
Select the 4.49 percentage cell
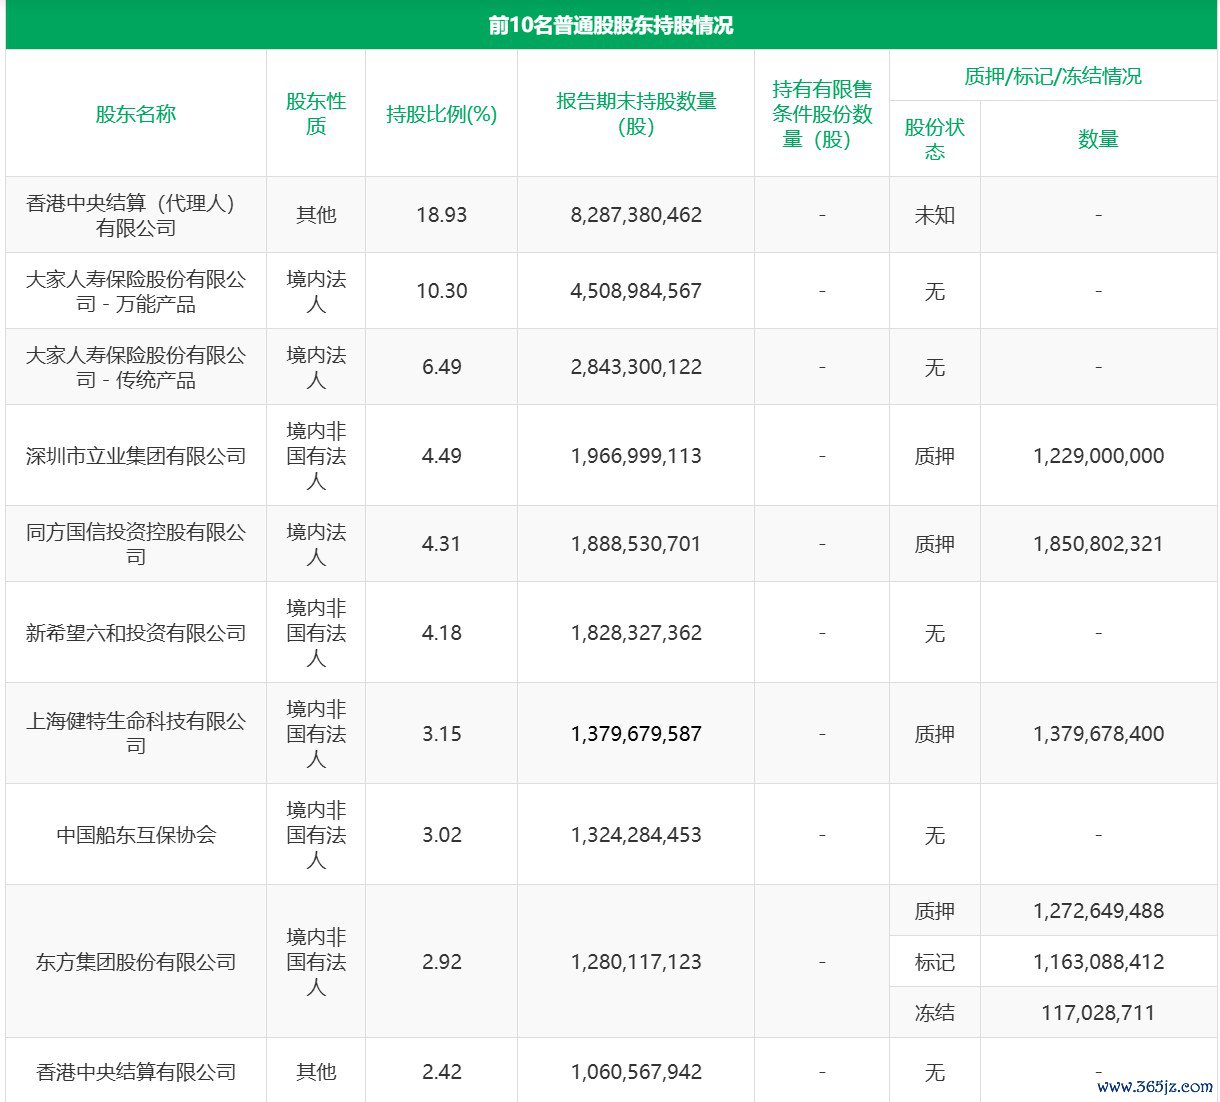click(441, 456)
